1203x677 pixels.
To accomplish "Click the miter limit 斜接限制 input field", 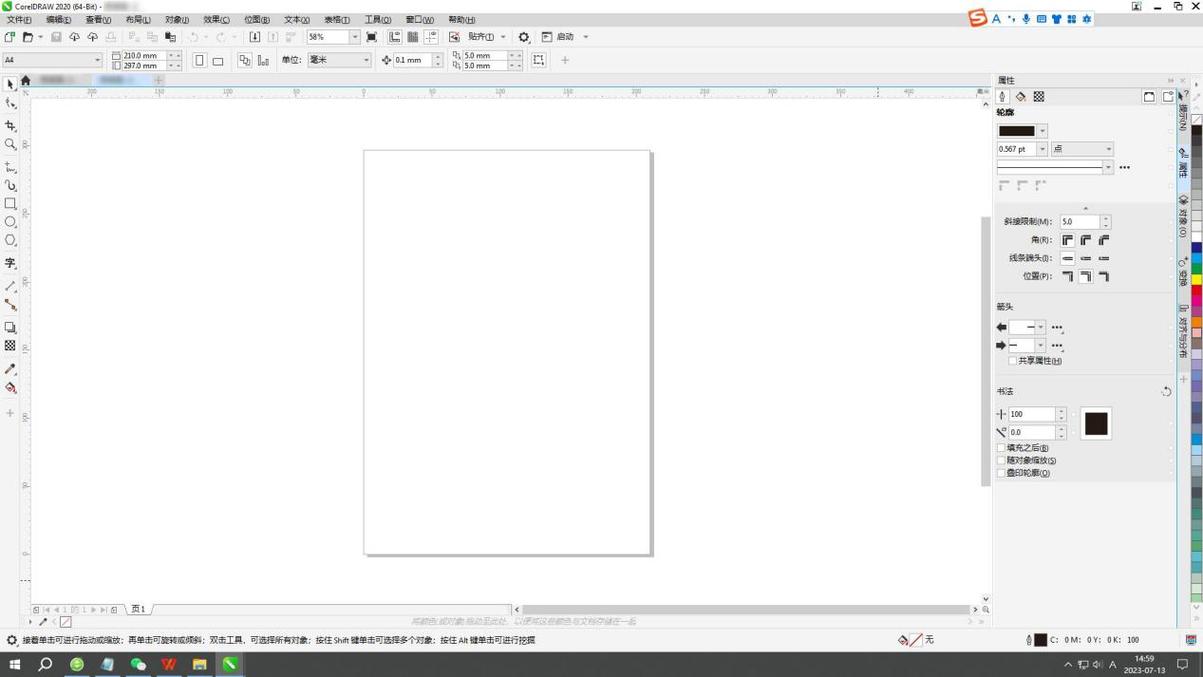I will (1080, 222).
